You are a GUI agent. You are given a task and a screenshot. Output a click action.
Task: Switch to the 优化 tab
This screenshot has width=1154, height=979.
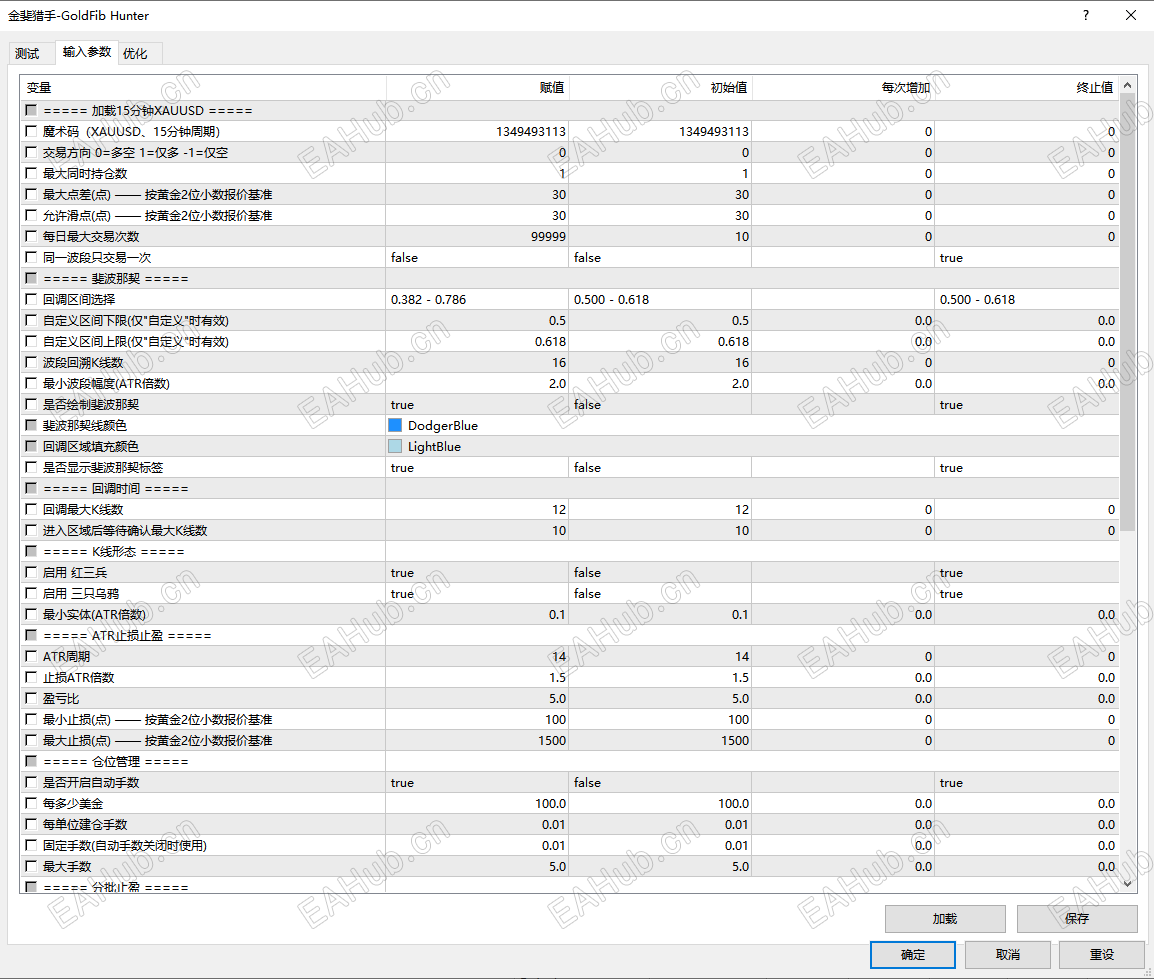point(135,54)
